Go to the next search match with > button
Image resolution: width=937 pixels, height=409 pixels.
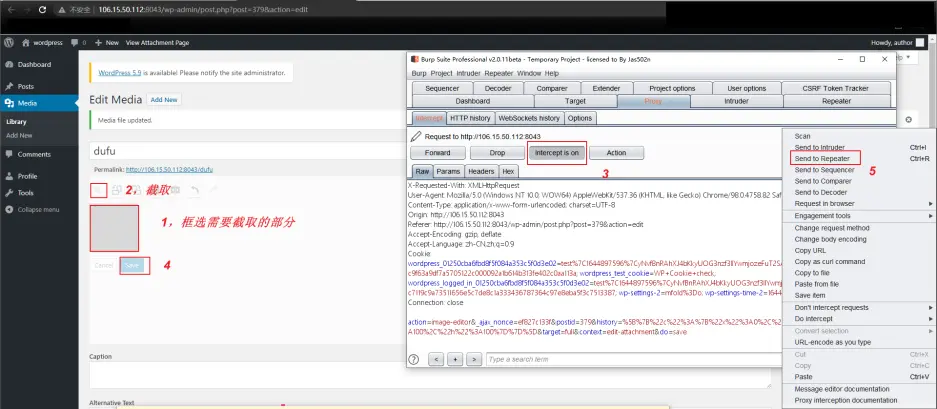click(x=474, y=359)
